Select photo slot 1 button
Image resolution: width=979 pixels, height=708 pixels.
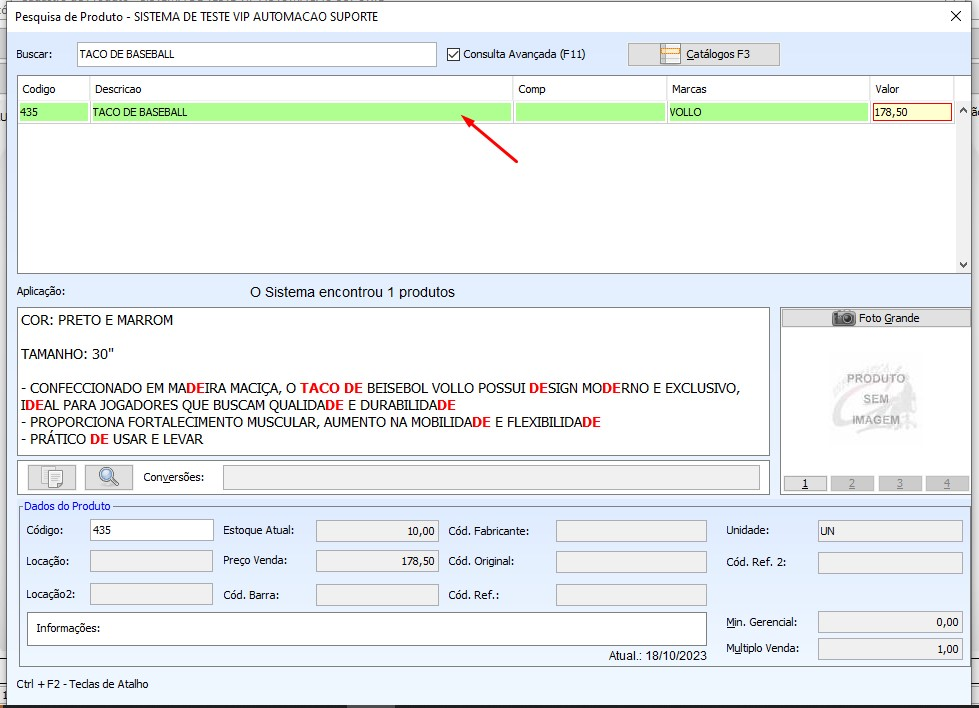tap(805, 483)
